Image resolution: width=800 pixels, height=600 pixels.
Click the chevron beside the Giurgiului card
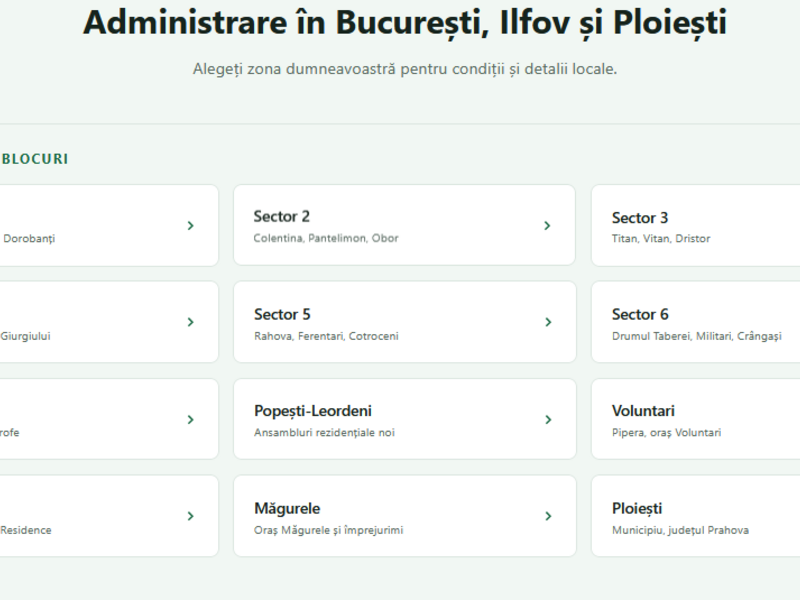click(191, 322)
